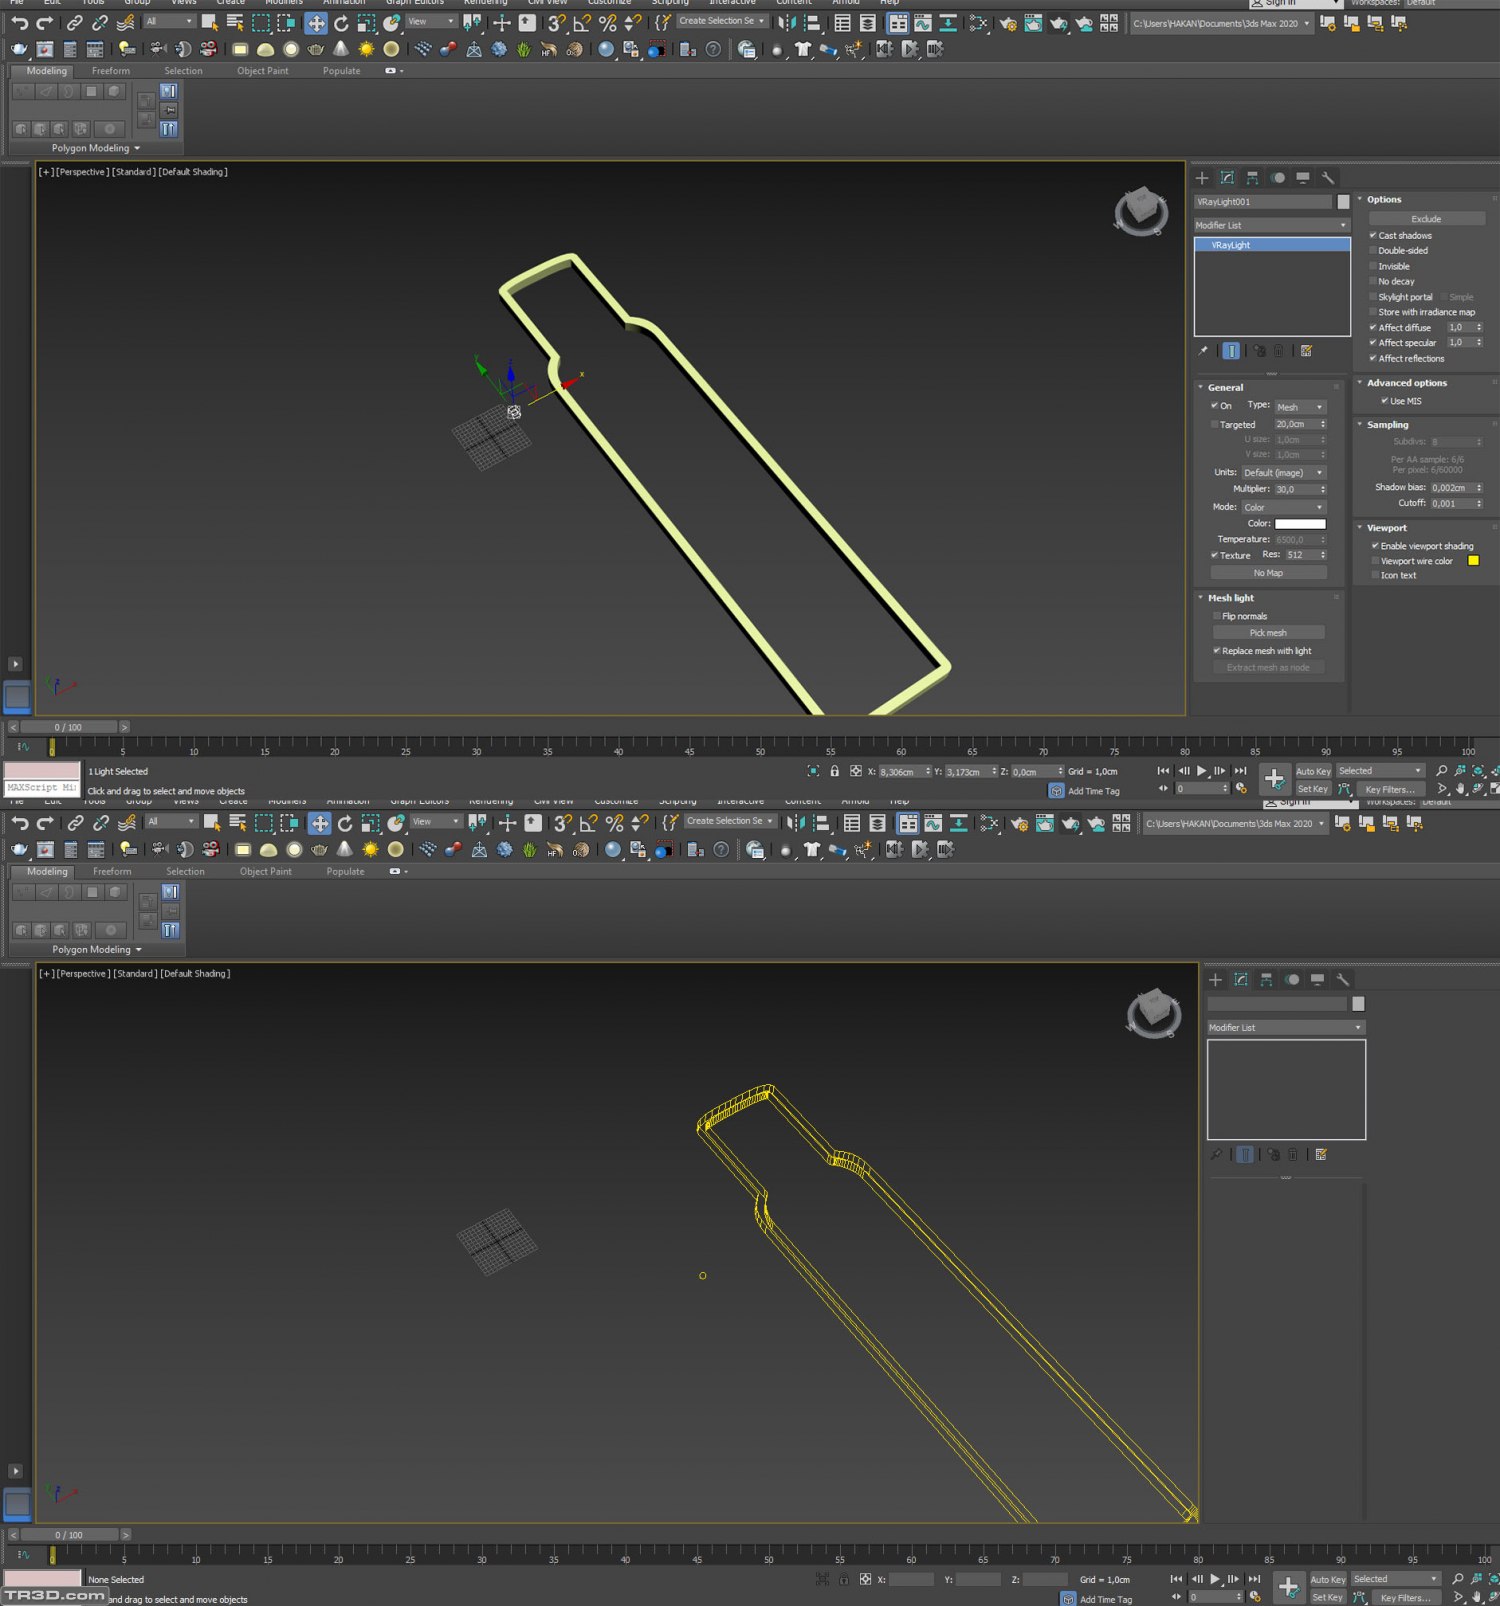Viewport: 1500px width, 1606px height.
Task: Click configure modifier sets icon below VRayLight stack
Action: point(1306,351)
